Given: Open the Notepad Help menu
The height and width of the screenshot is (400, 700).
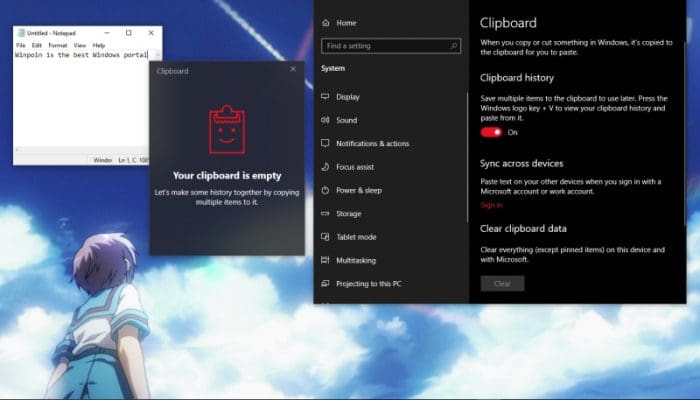Looking at the screenshot, I should tap(99, 45).
